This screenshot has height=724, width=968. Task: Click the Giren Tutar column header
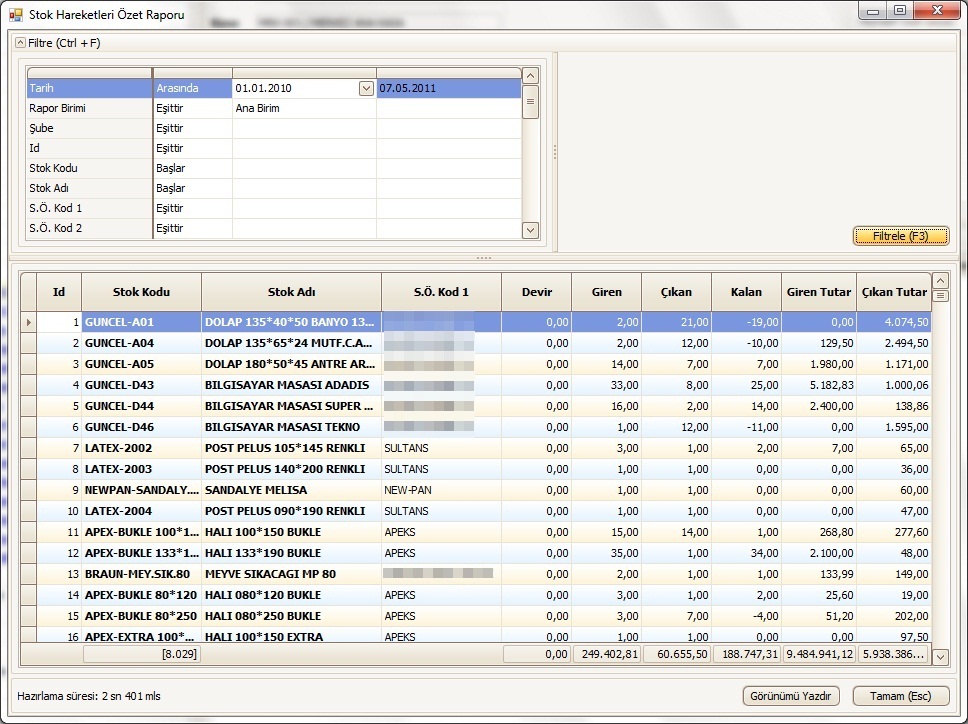point(819,292)
